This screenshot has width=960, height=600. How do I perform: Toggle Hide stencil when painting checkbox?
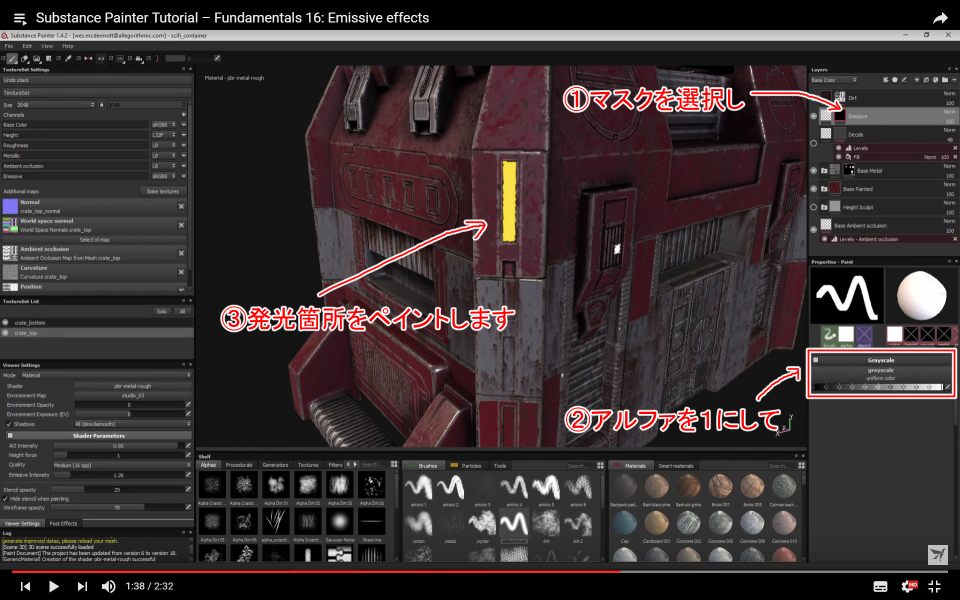click(x=6, y=499)
